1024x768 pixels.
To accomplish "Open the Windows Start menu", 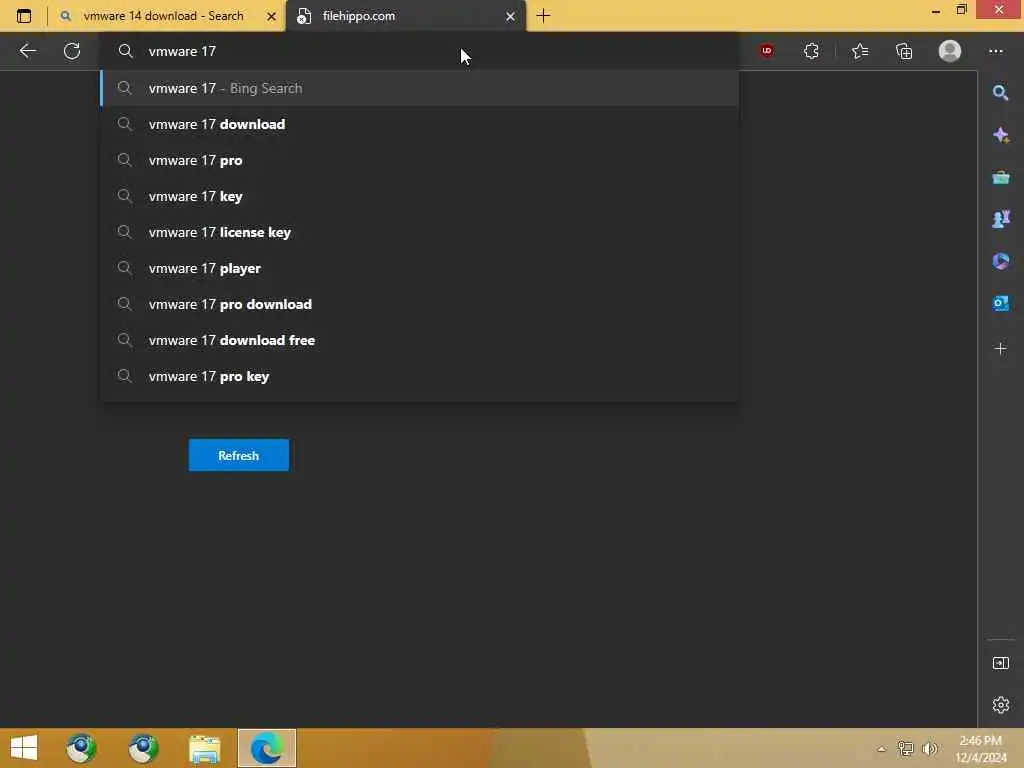I will [x=24, y=748].
